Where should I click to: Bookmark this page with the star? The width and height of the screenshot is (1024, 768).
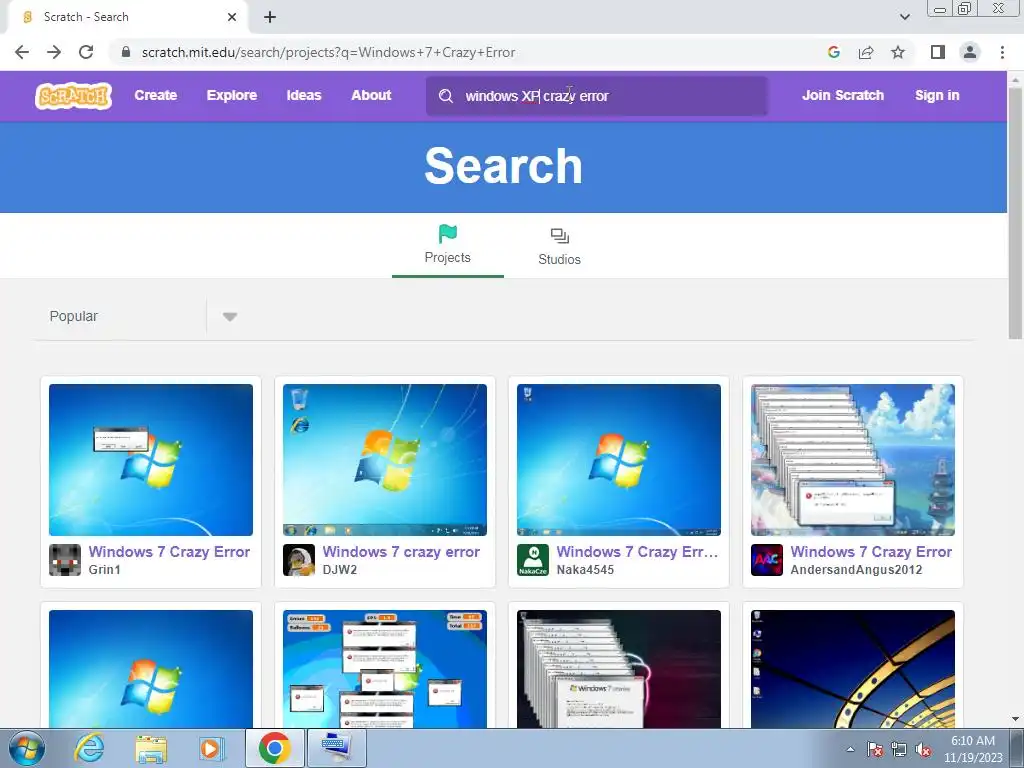898,52
